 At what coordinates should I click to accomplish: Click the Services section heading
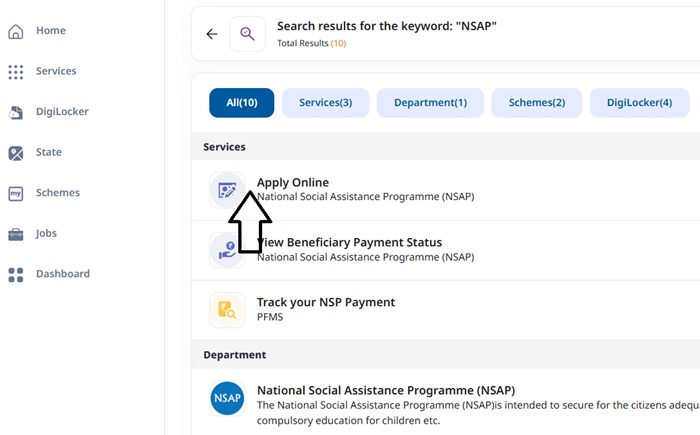pyautogui.click(x=225, y=147)
